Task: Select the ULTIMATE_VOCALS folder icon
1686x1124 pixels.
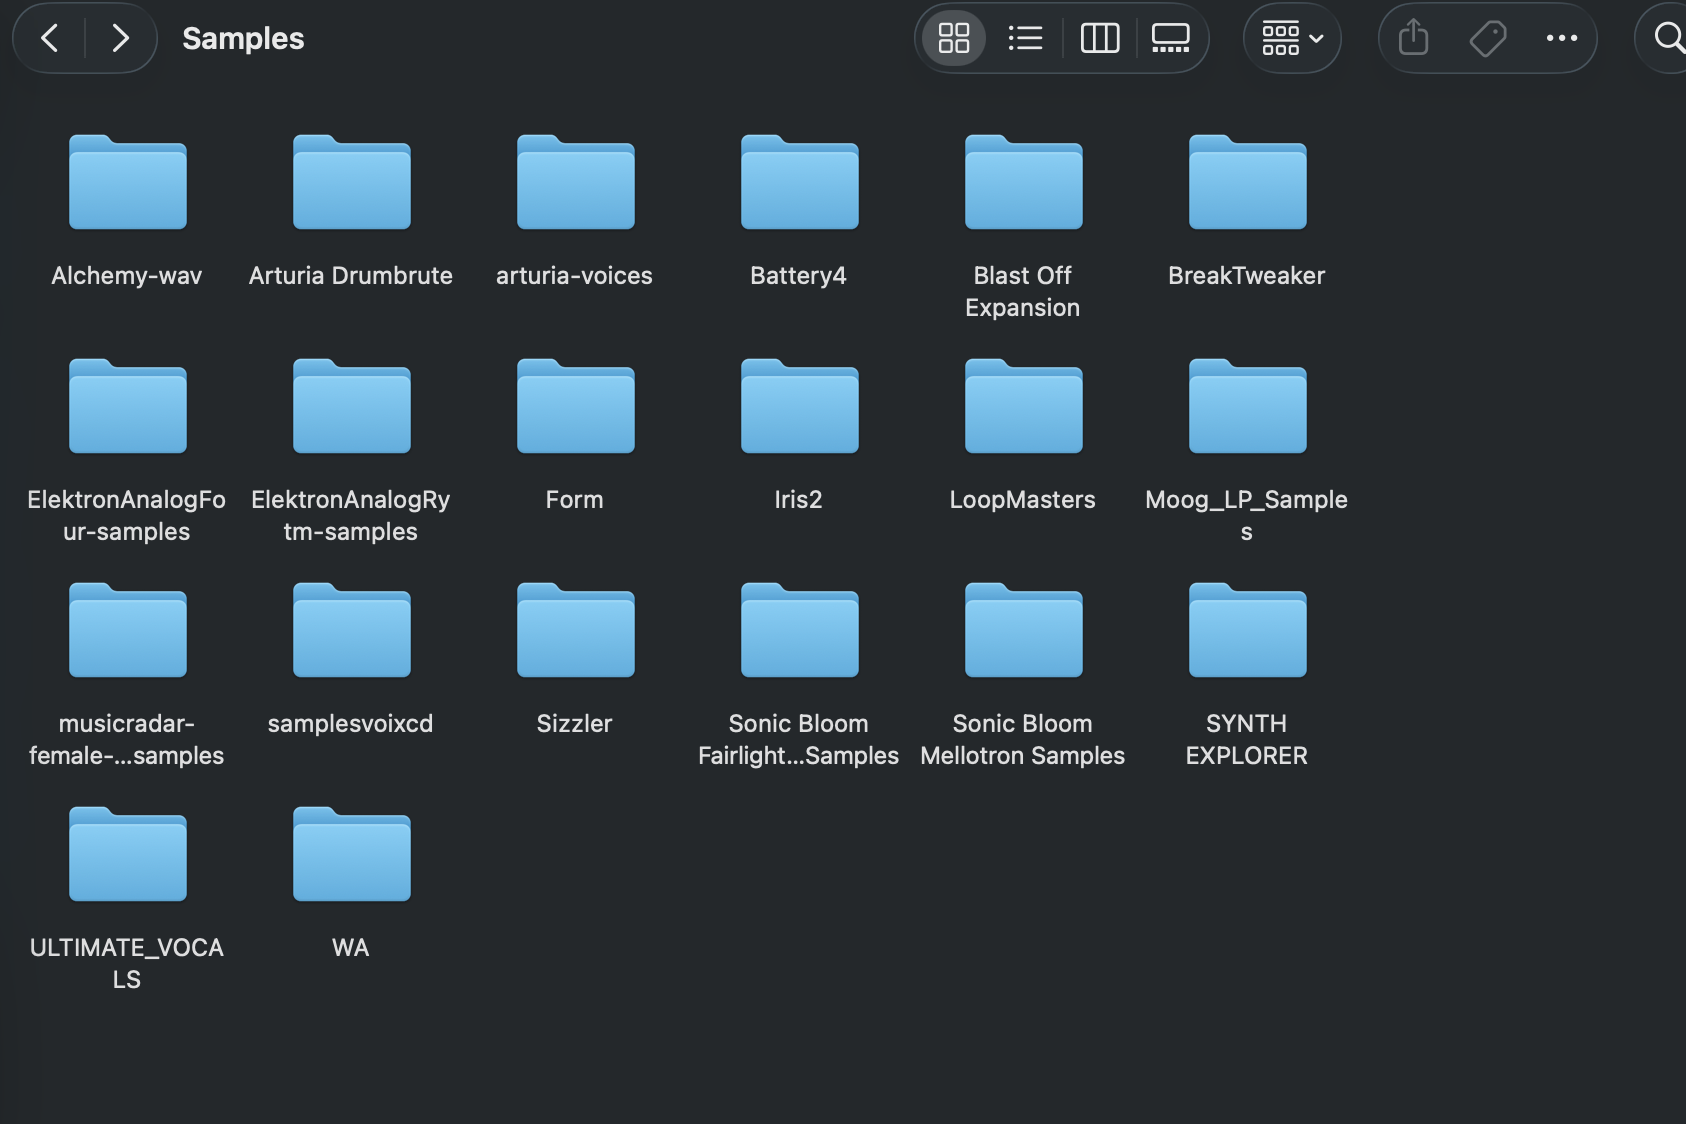Action: coord(128,854)
